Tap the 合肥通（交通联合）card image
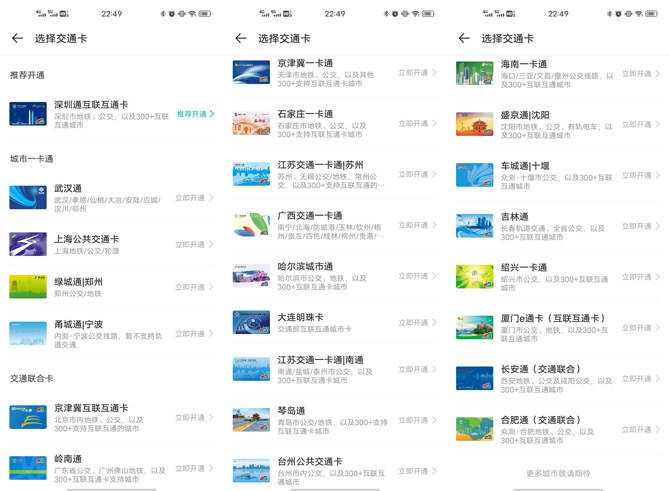670x491 pixels. pyautogui.click(x=475, y=429)
